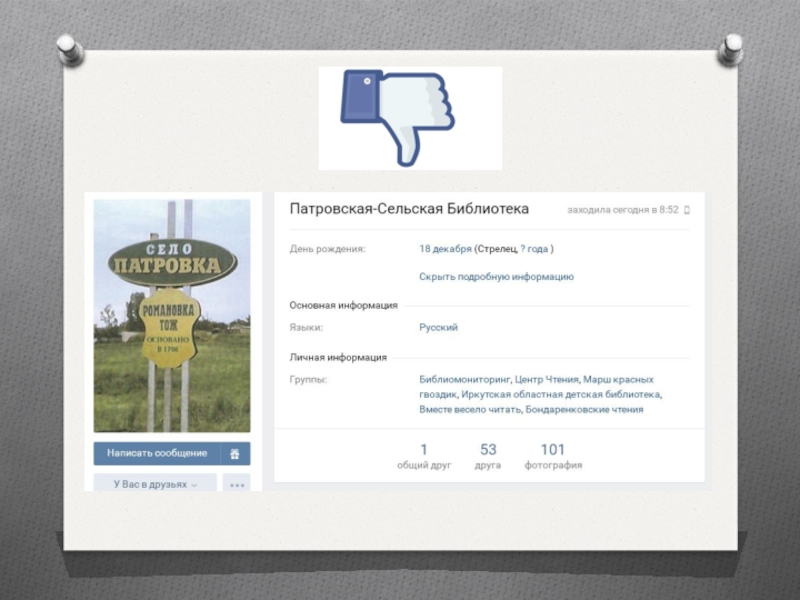Open the 'Библиомониторинг' group link
The width and height of the screenshot is (800, 600).
click(x=464, y=380)
